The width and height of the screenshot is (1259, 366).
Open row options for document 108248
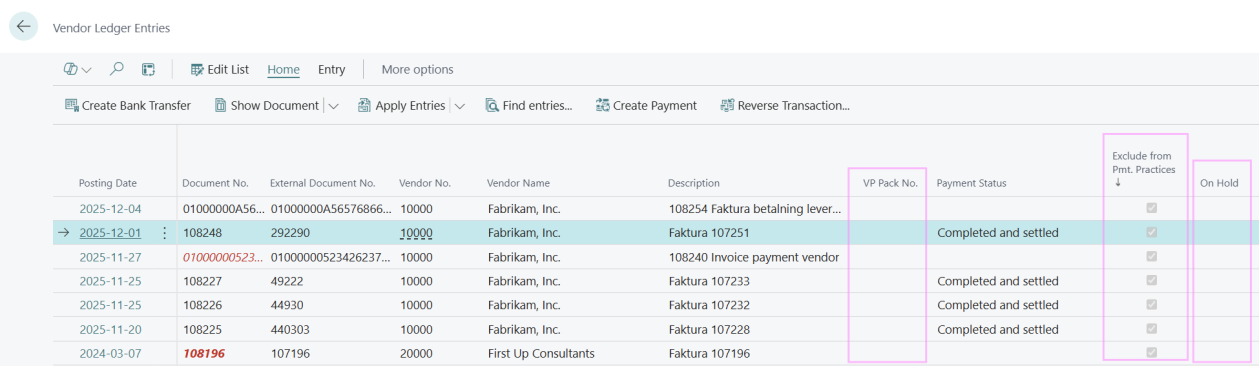tap(165, 233)
